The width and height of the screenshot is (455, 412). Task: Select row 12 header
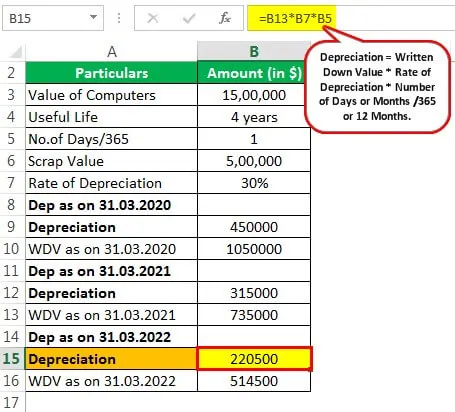click(12, 293)
